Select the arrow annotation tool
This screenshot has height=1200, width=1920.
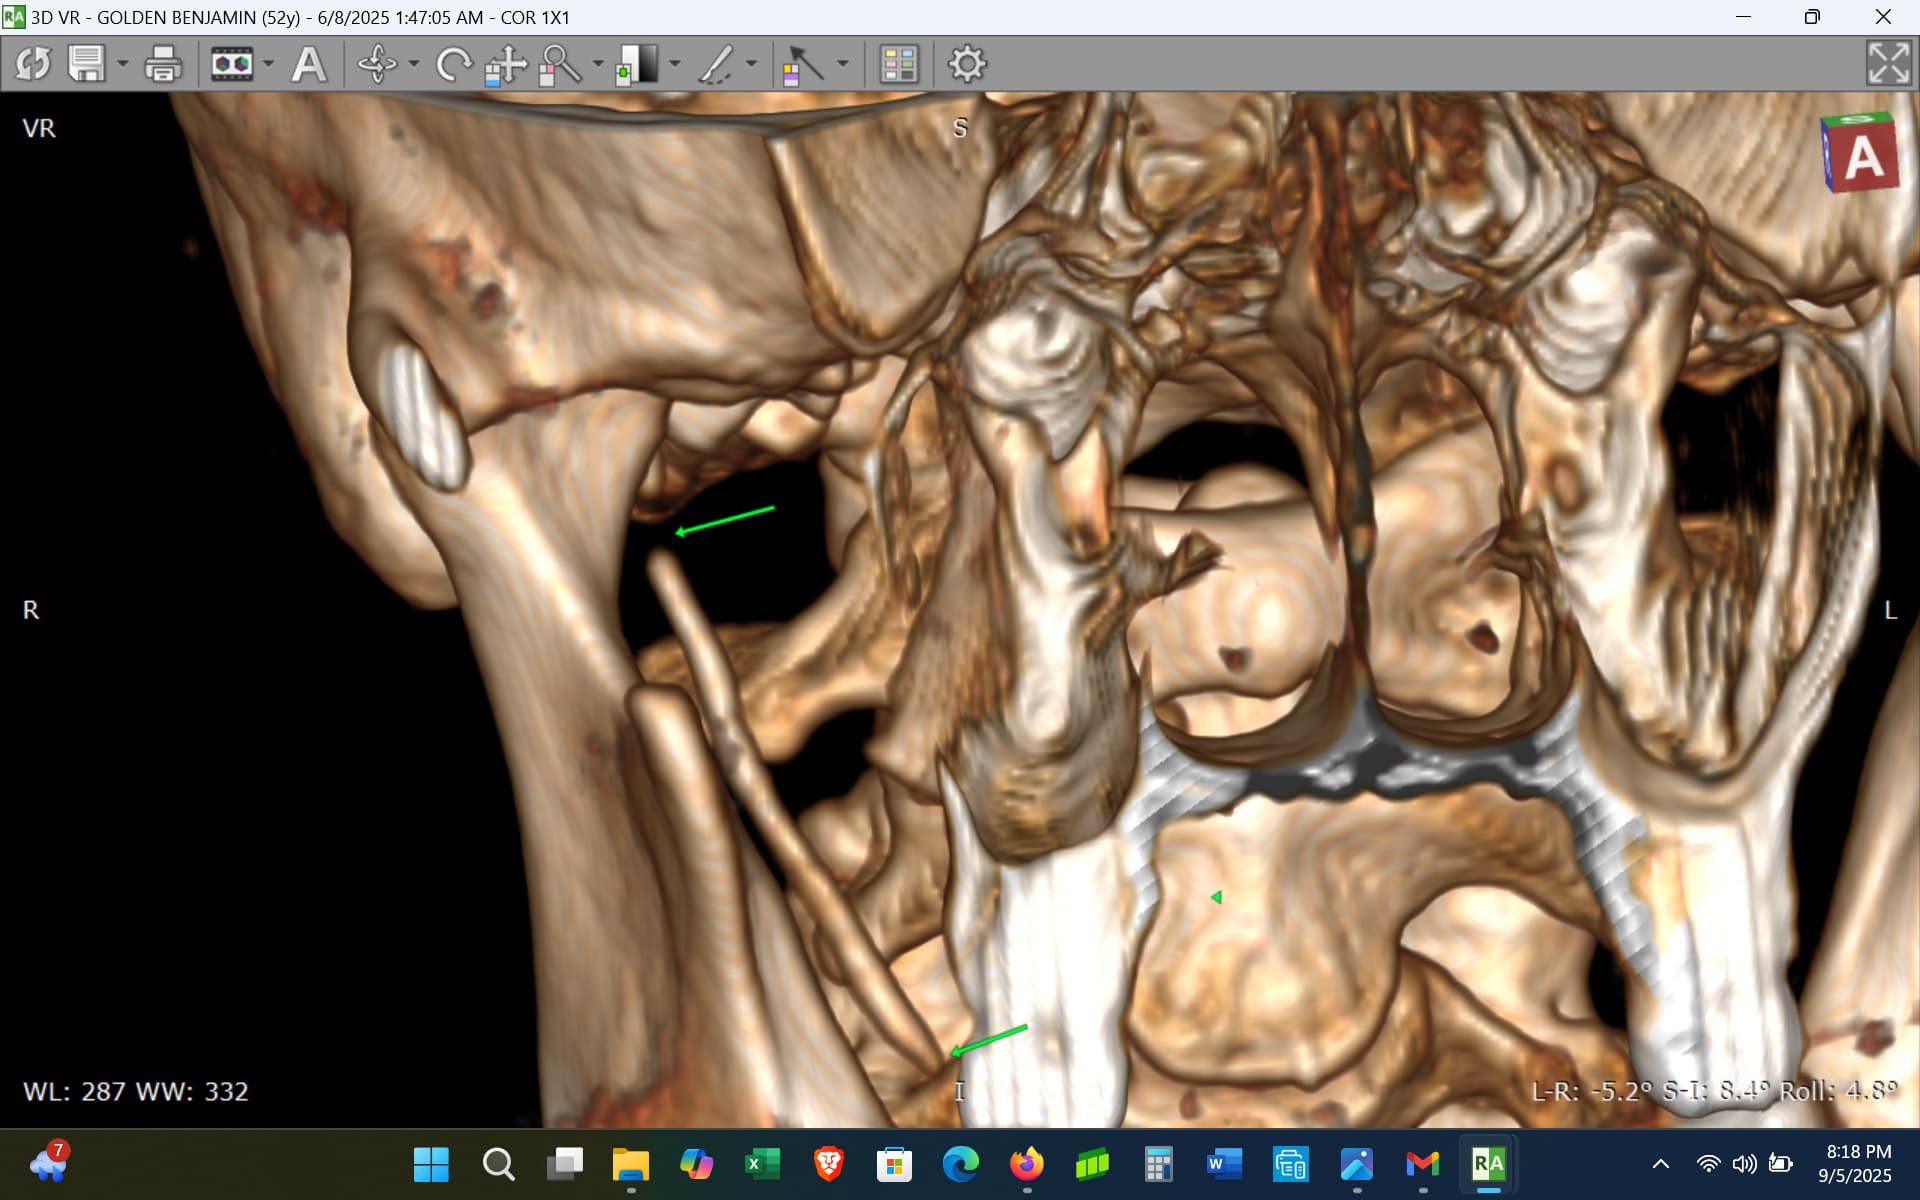pos(803,65)
